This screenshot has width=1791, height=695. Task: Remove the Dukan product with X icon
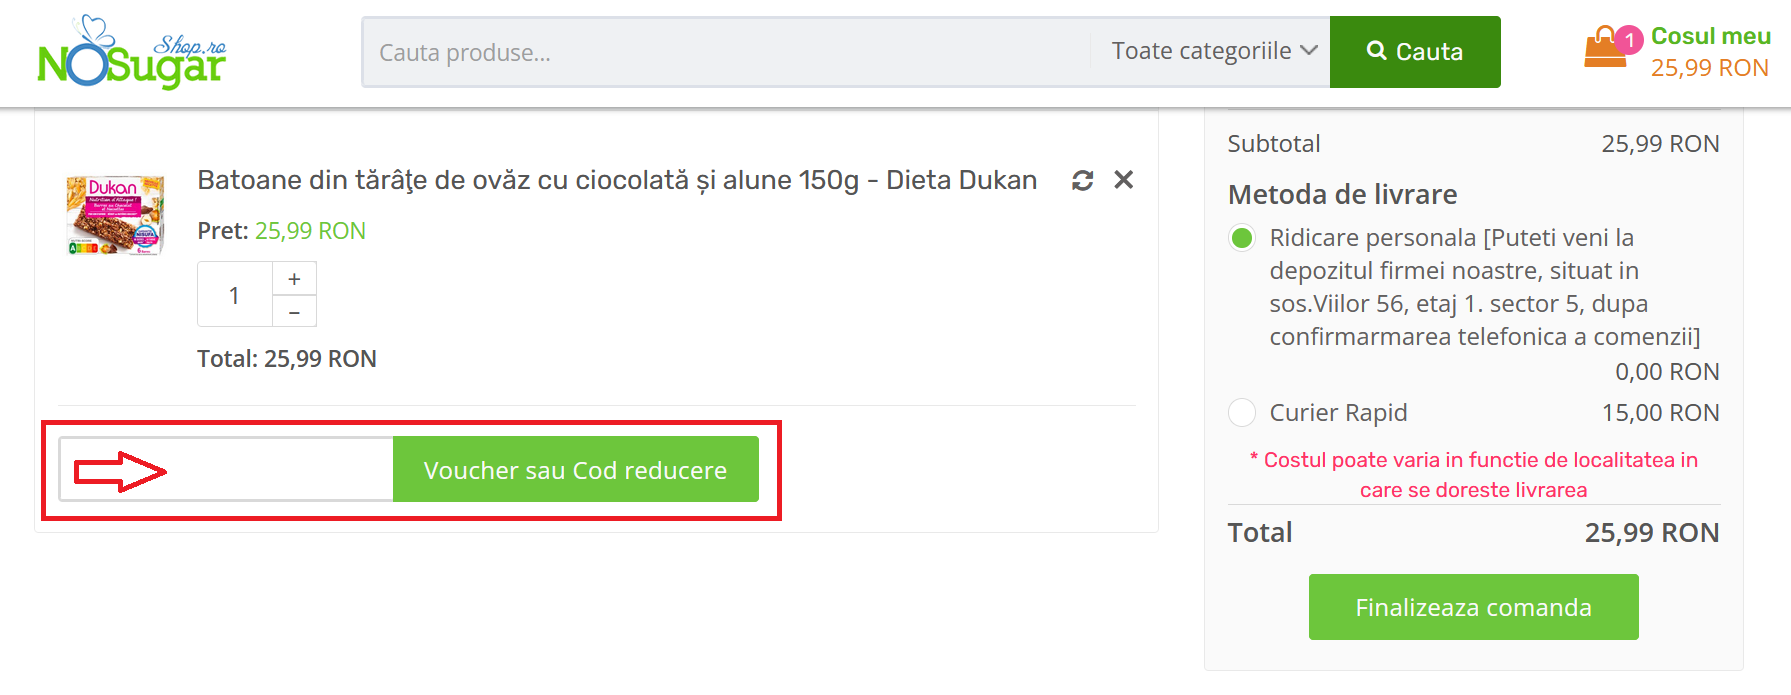pos(1124,180)
